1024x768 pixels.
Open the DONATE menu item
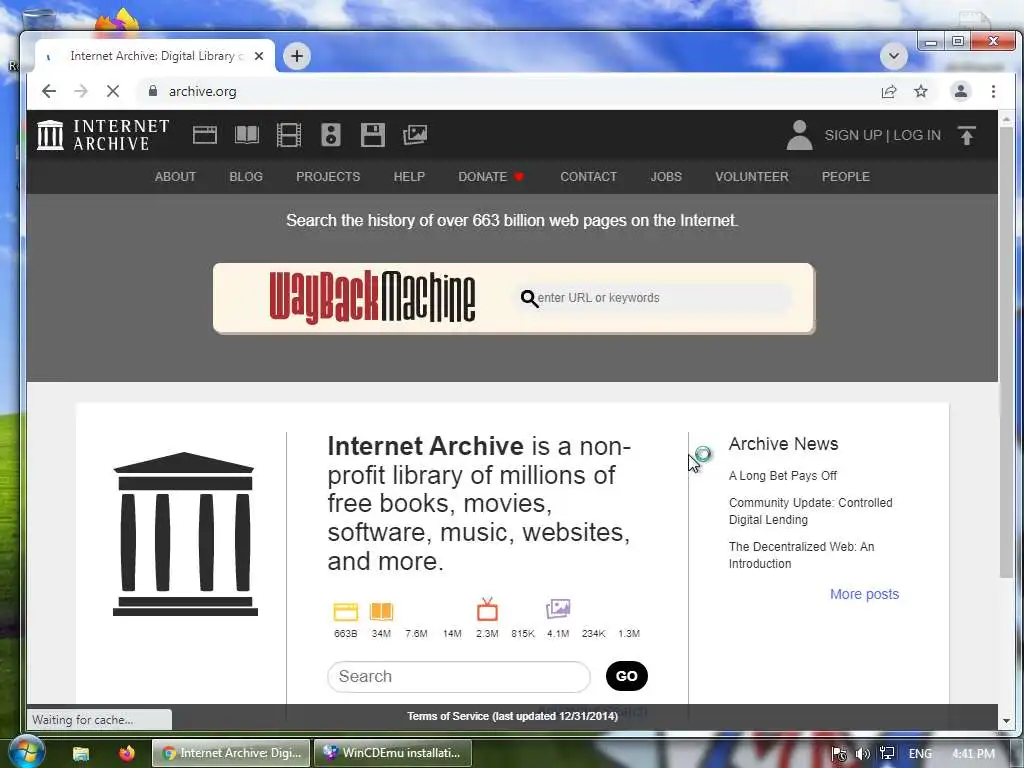pyautogui.click(x=491, y=176)
